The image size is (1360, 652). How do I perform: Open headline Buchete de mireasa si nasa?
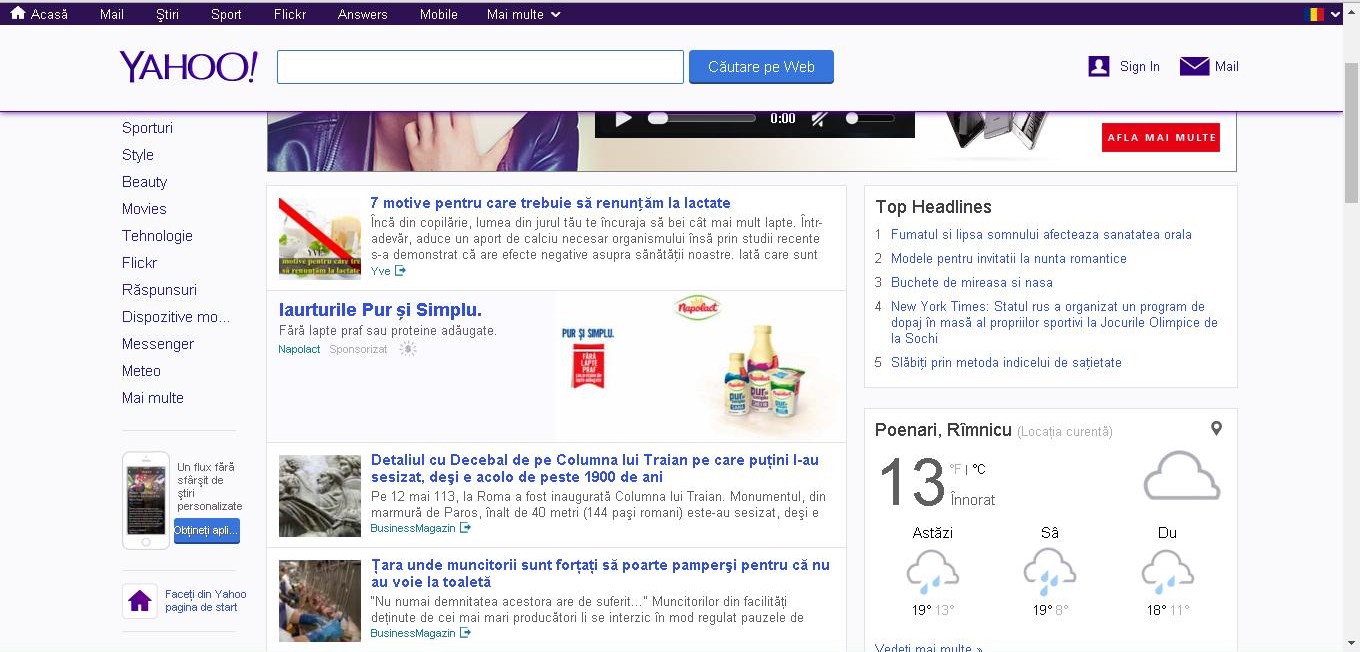click(971, 282)
